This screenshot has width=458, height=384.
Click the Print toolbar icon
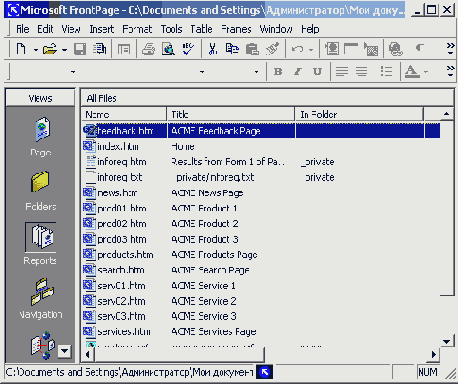(149, 49)
